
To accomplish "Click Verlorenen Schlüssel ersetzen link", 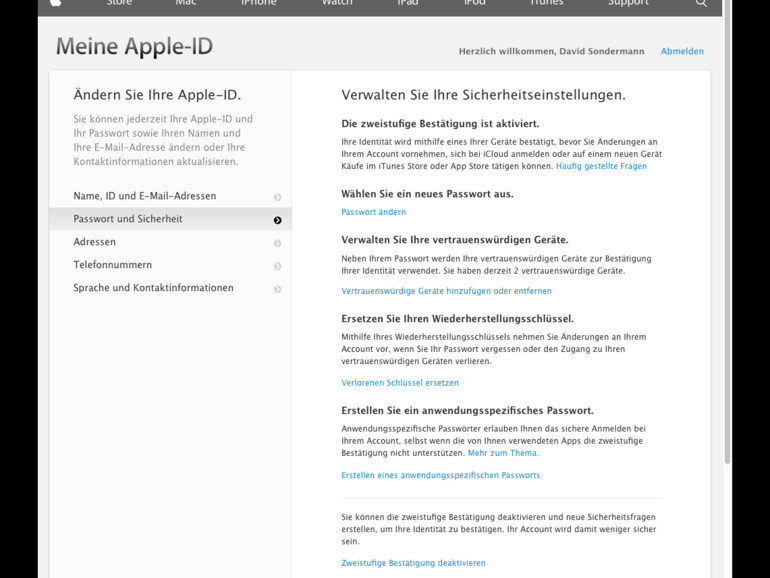I will point(400,383).
